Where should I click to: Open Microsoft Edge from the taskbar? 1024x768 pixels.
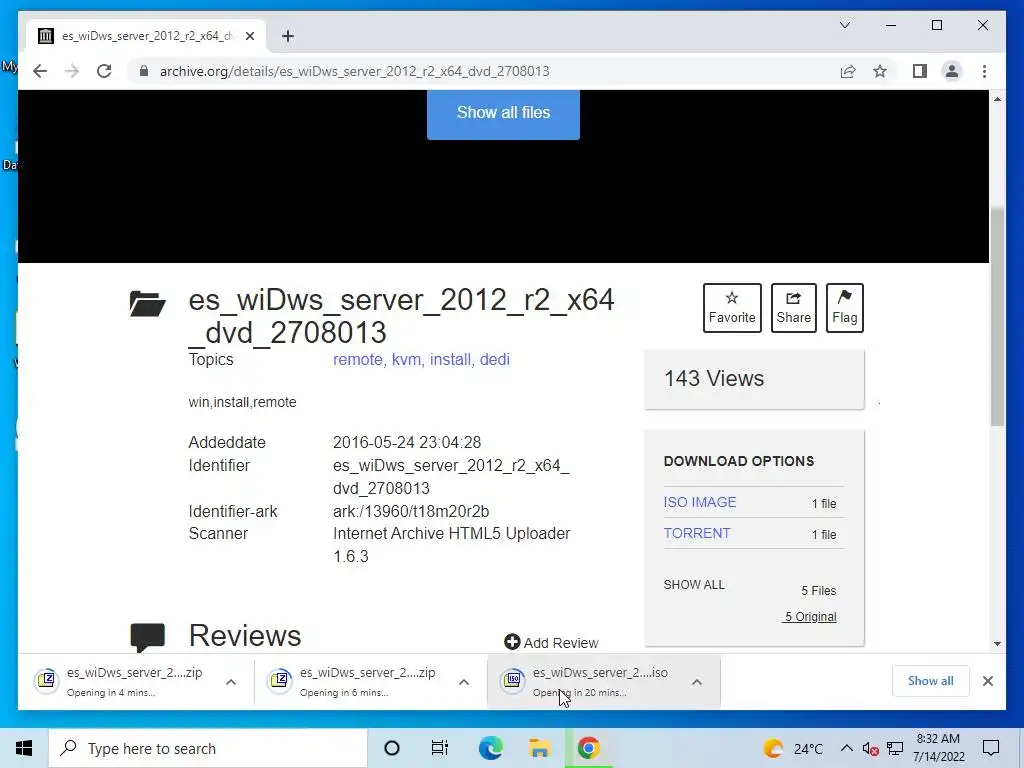(490, 748)
